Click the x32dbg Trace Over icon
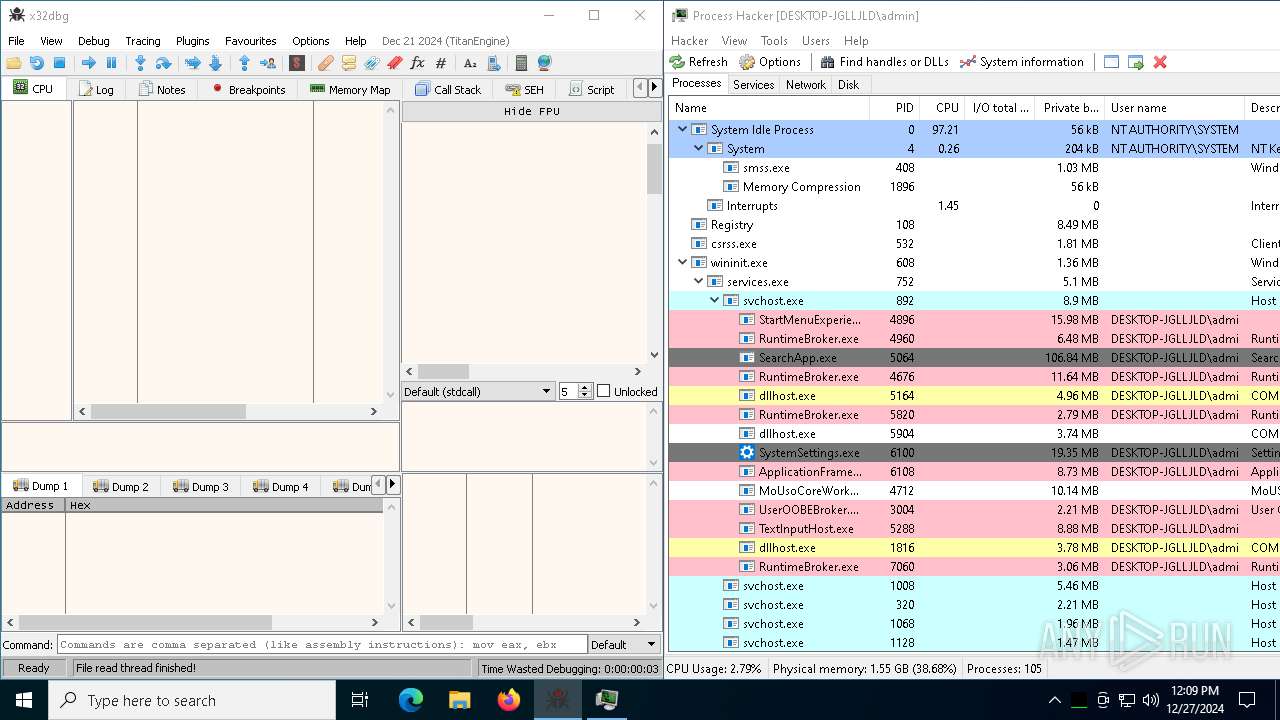This screenshot has height=720, width=1280. pyautogui.click(x=215, y=63)
